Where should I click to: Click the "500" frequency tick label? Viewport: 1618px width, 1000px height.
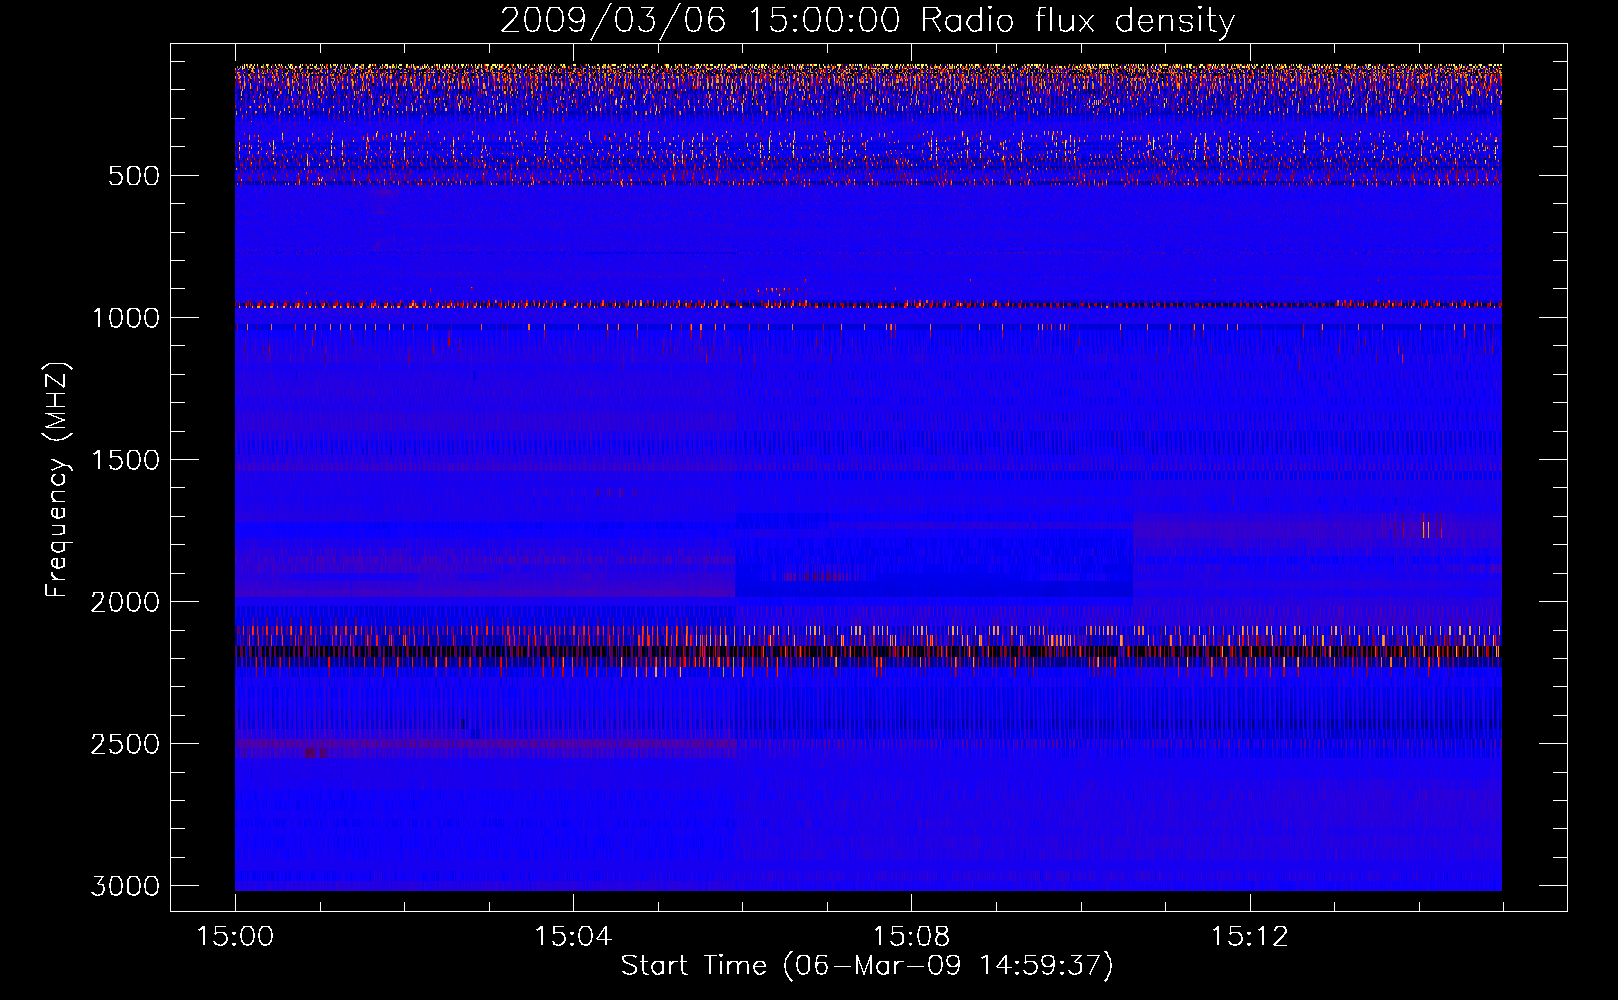tap(133, 176)
